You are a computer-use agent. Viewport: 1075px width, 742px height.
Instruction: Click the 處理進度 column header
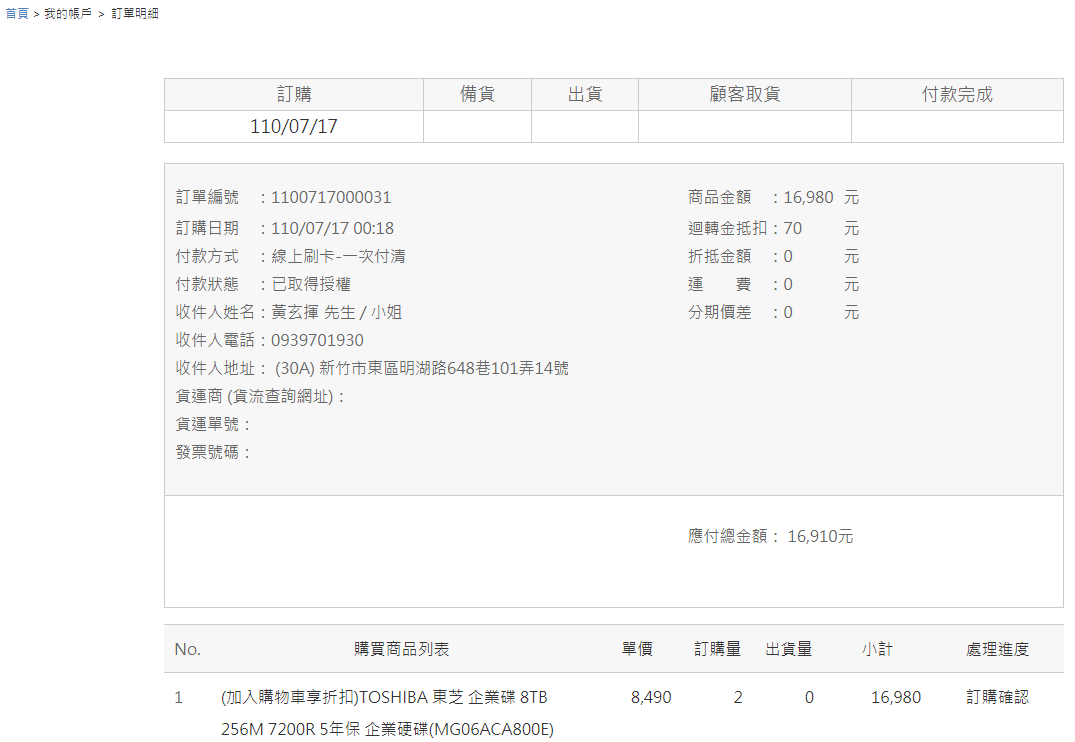click(997, 649)
